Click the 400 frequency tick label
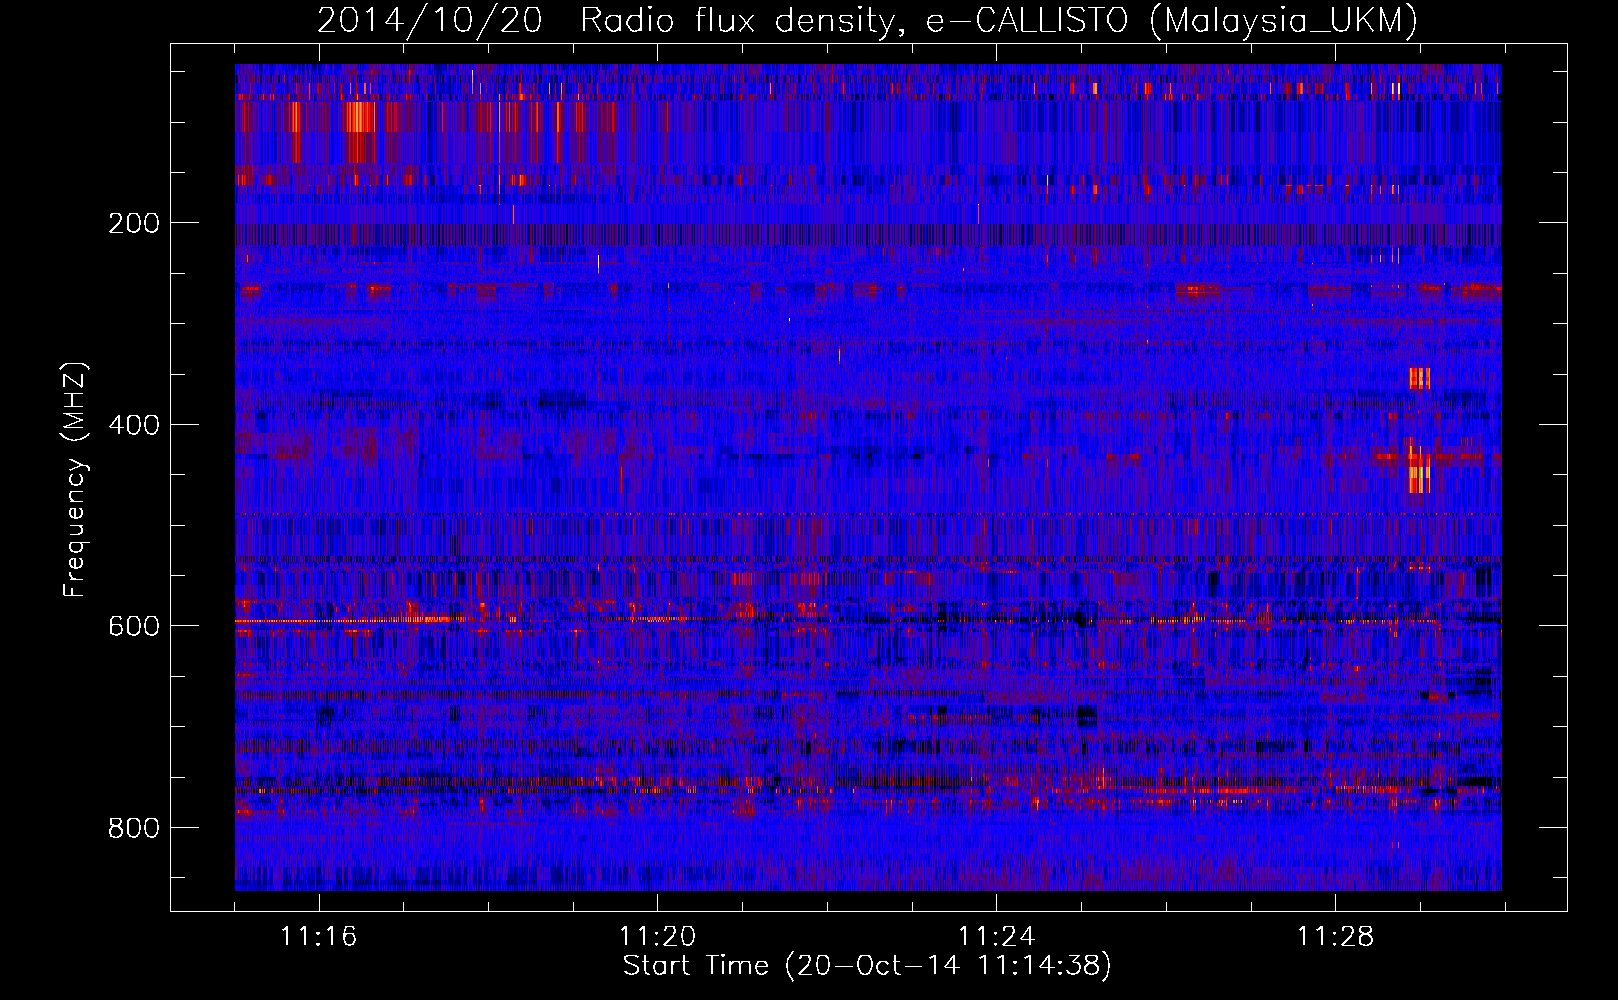This screenshot has height=1000, width=1618. pyautogui.click(x=134, y=425)
